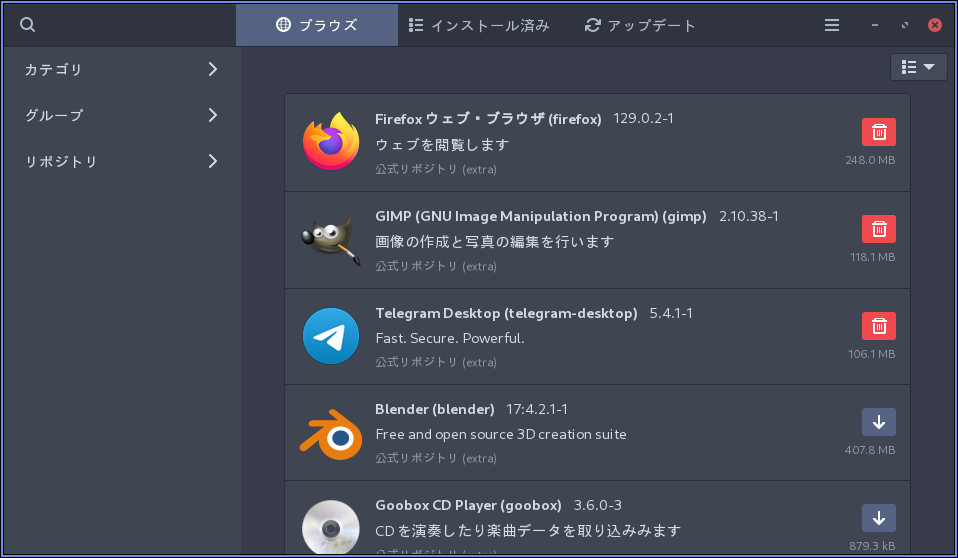The image size is (958, 558).
Task: Click the GIMP mascot icon
Action: click(x=331, y=240)
